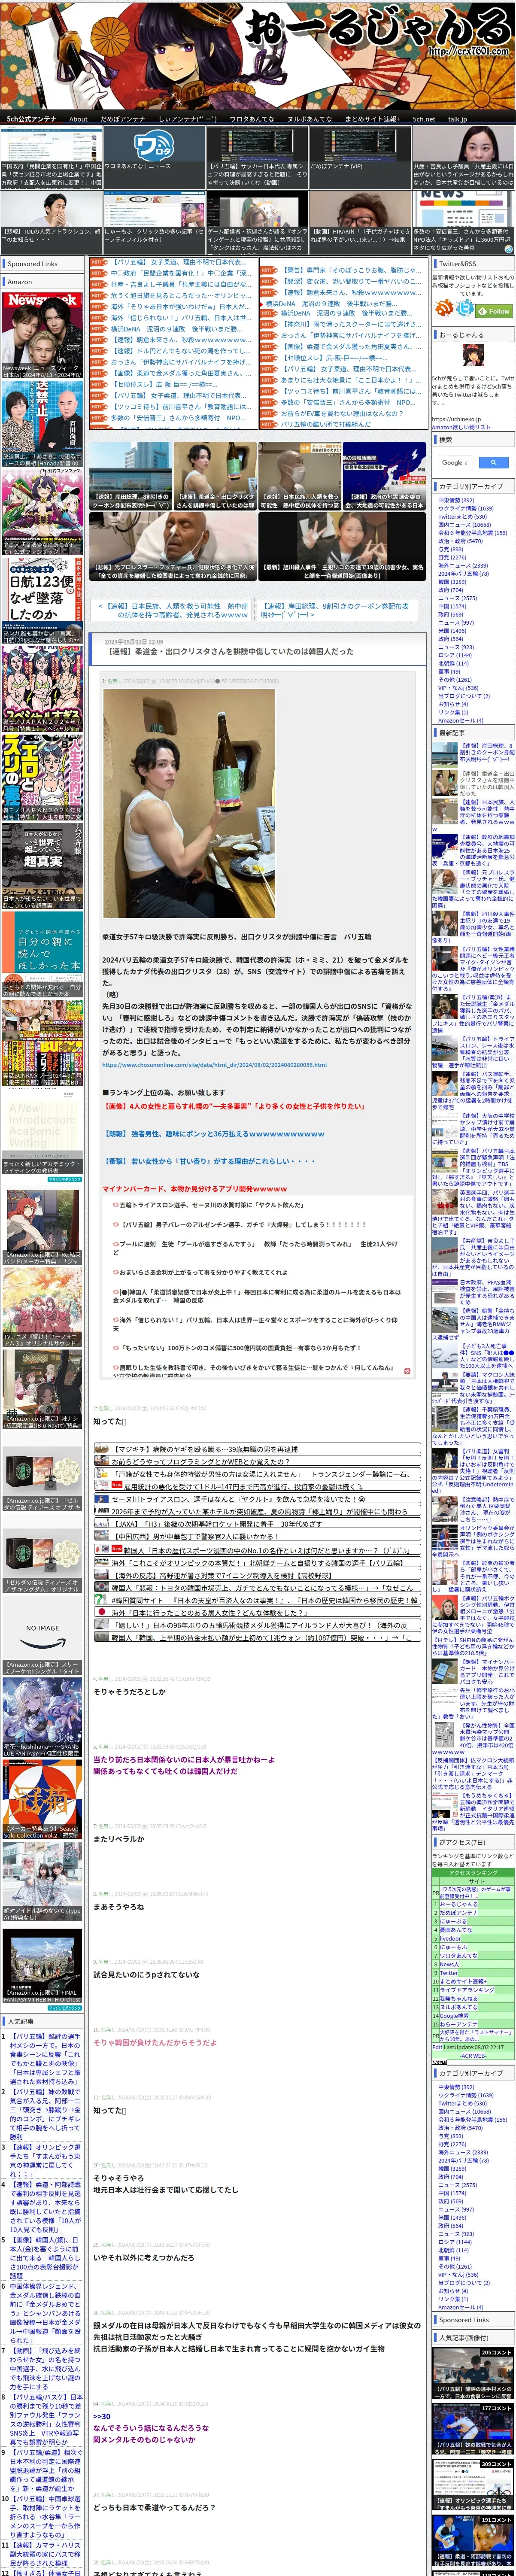516x2576 pixels.
Task: Open まとめサイト速報+ in navigation
Action: pos(372,119)
